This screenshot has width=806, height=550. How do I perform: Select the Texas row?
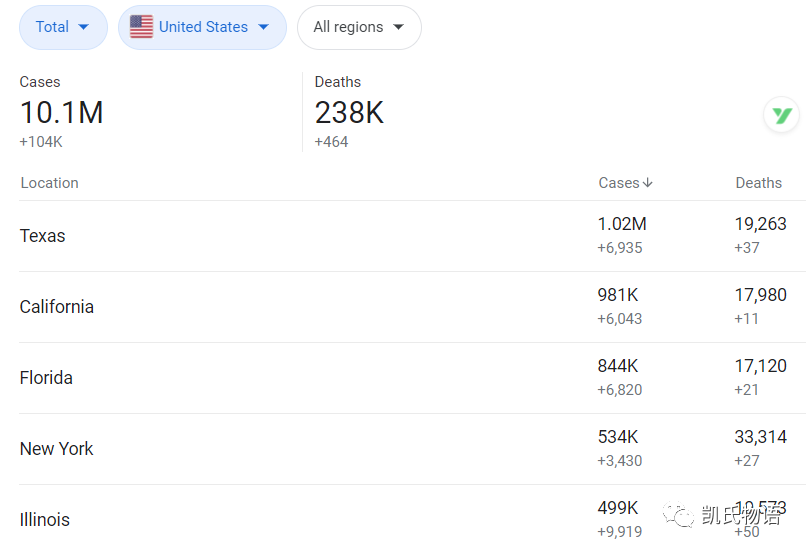pos(412,236)
